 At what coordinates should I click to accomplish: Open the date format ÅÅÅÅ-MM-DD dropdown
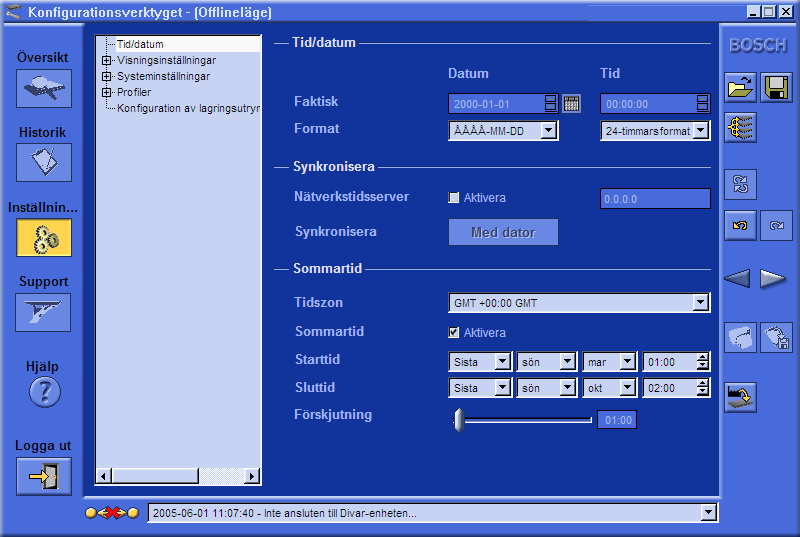point(549,131)
